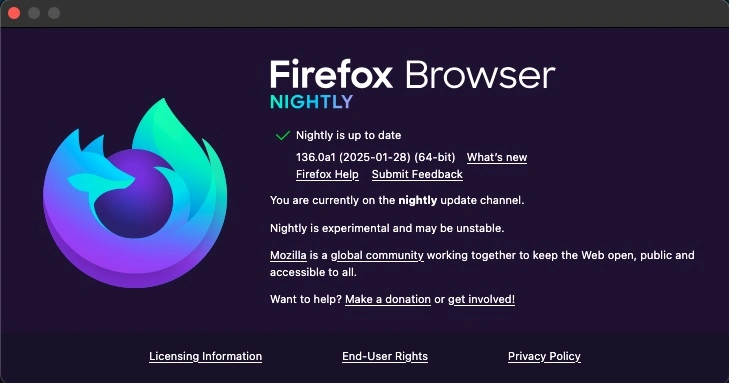Open the What's new link
The height and width of the screenshot is (383, 729).
pos(497,158)
